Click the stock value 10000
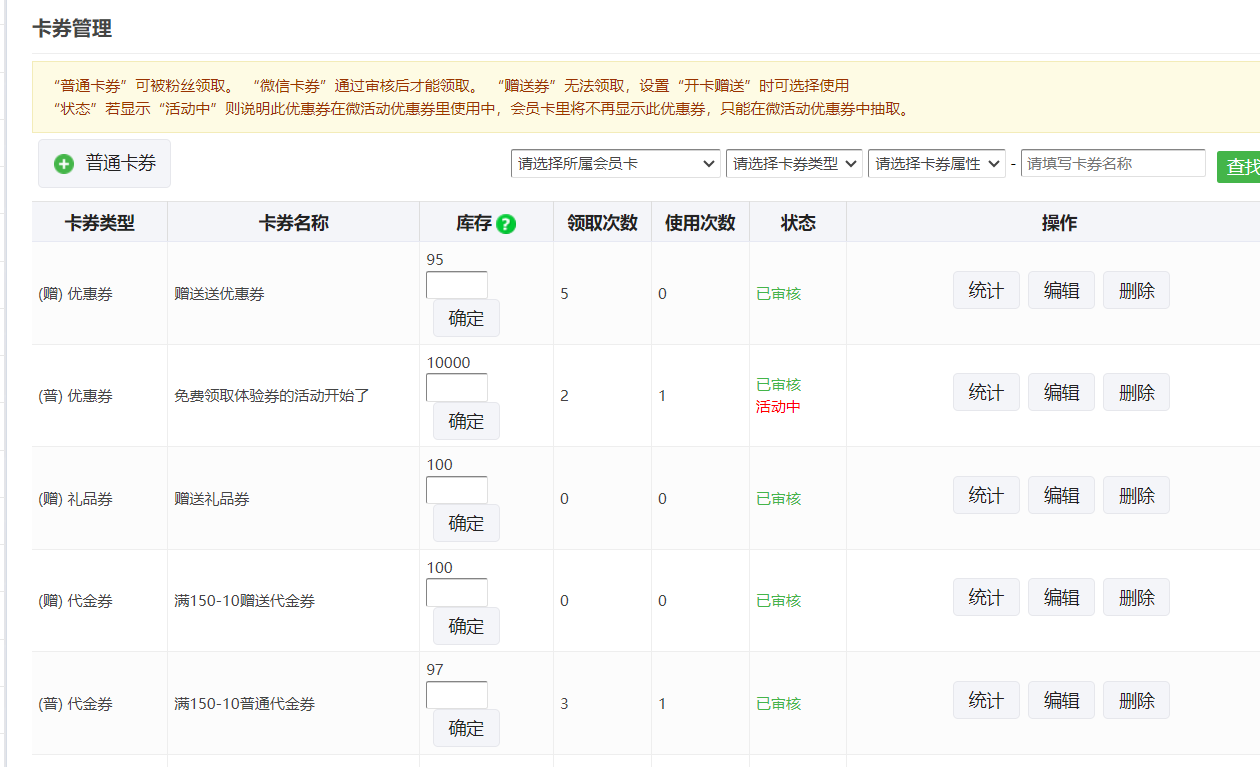The width and height of the screenshot is (1260, 767). (x=448, y=362)
